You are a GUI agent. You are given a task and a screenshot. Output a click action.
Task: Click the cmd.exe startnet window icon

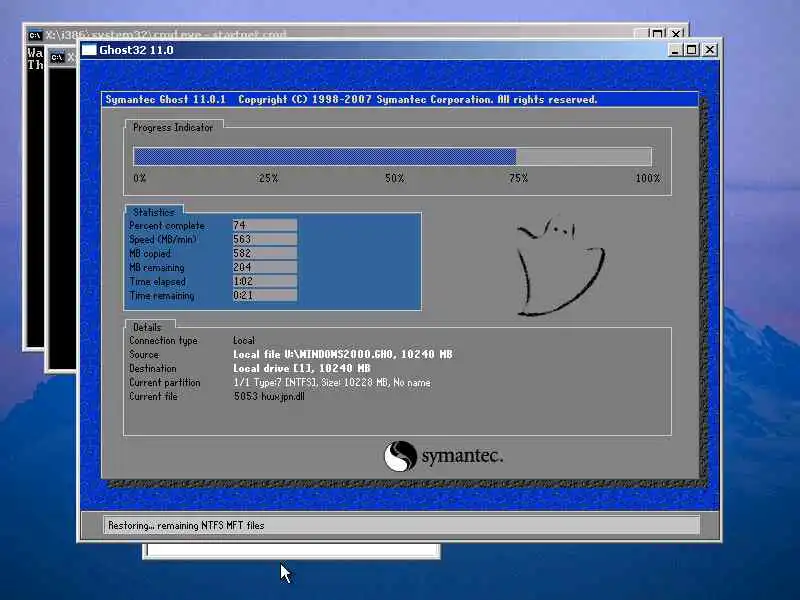(35, 35)
